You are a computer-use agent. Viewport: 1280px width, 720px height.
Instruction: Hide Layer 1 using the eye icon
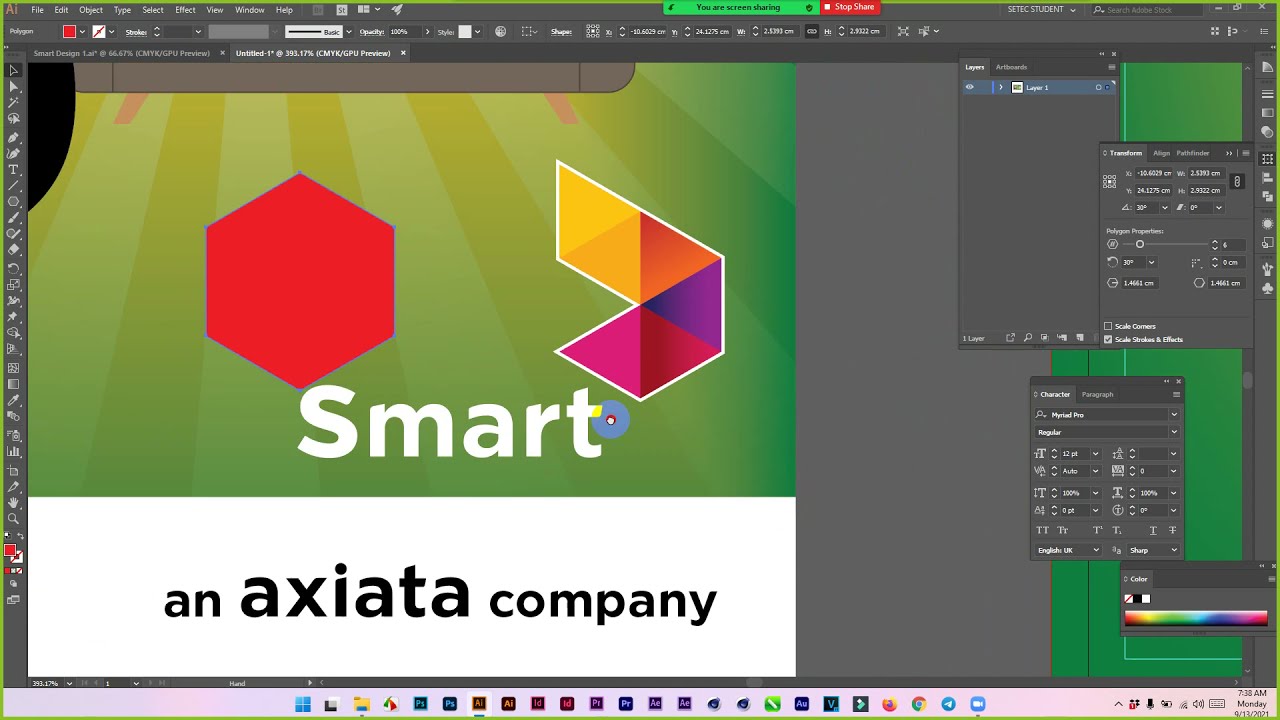point(969,87)
